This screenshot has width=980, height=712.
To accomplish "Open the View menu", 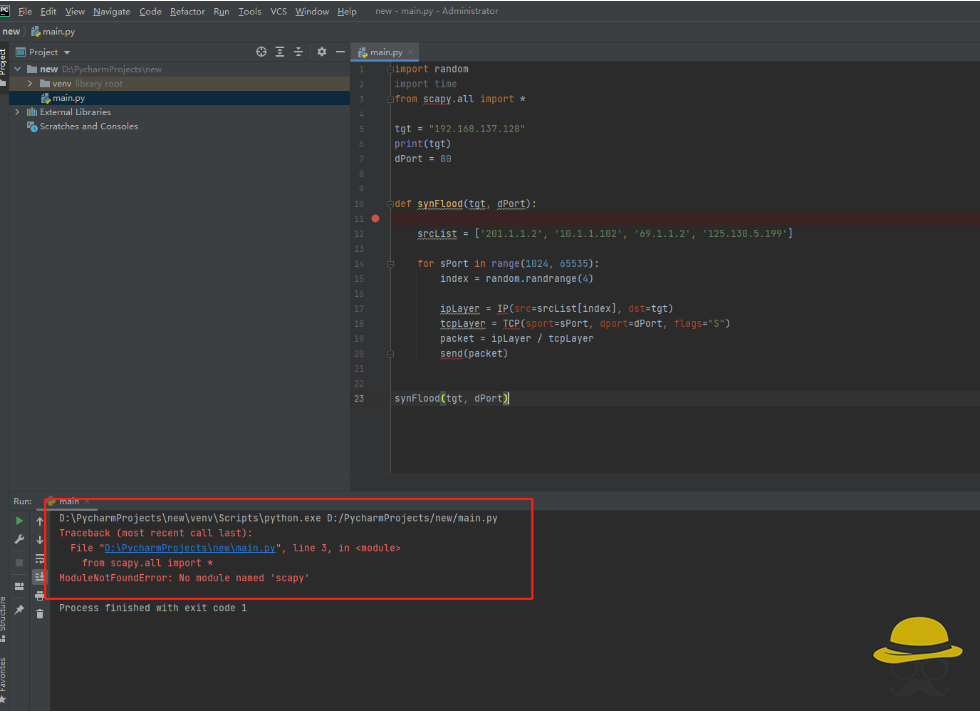I will pos(75,11).
